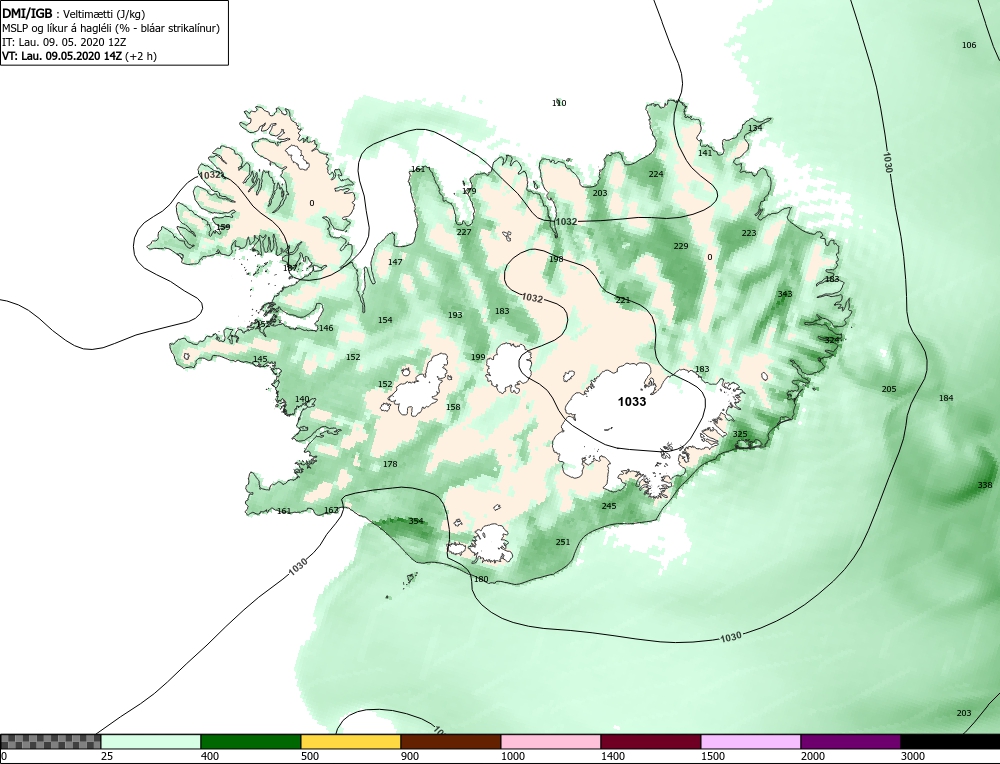Click the map value "199"
The width and height of the screenshot is (1000, 764).
478,357
